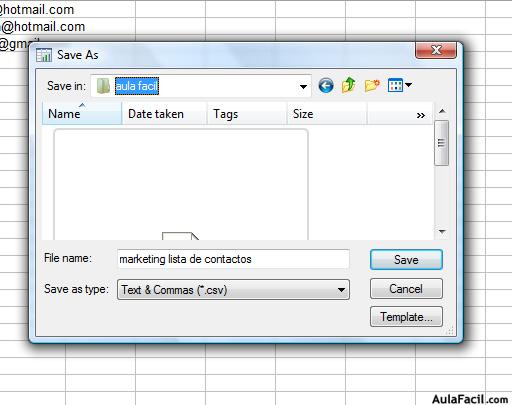Open the Save in location dropdown
The image size is (512, 405).
click(303, 87)
